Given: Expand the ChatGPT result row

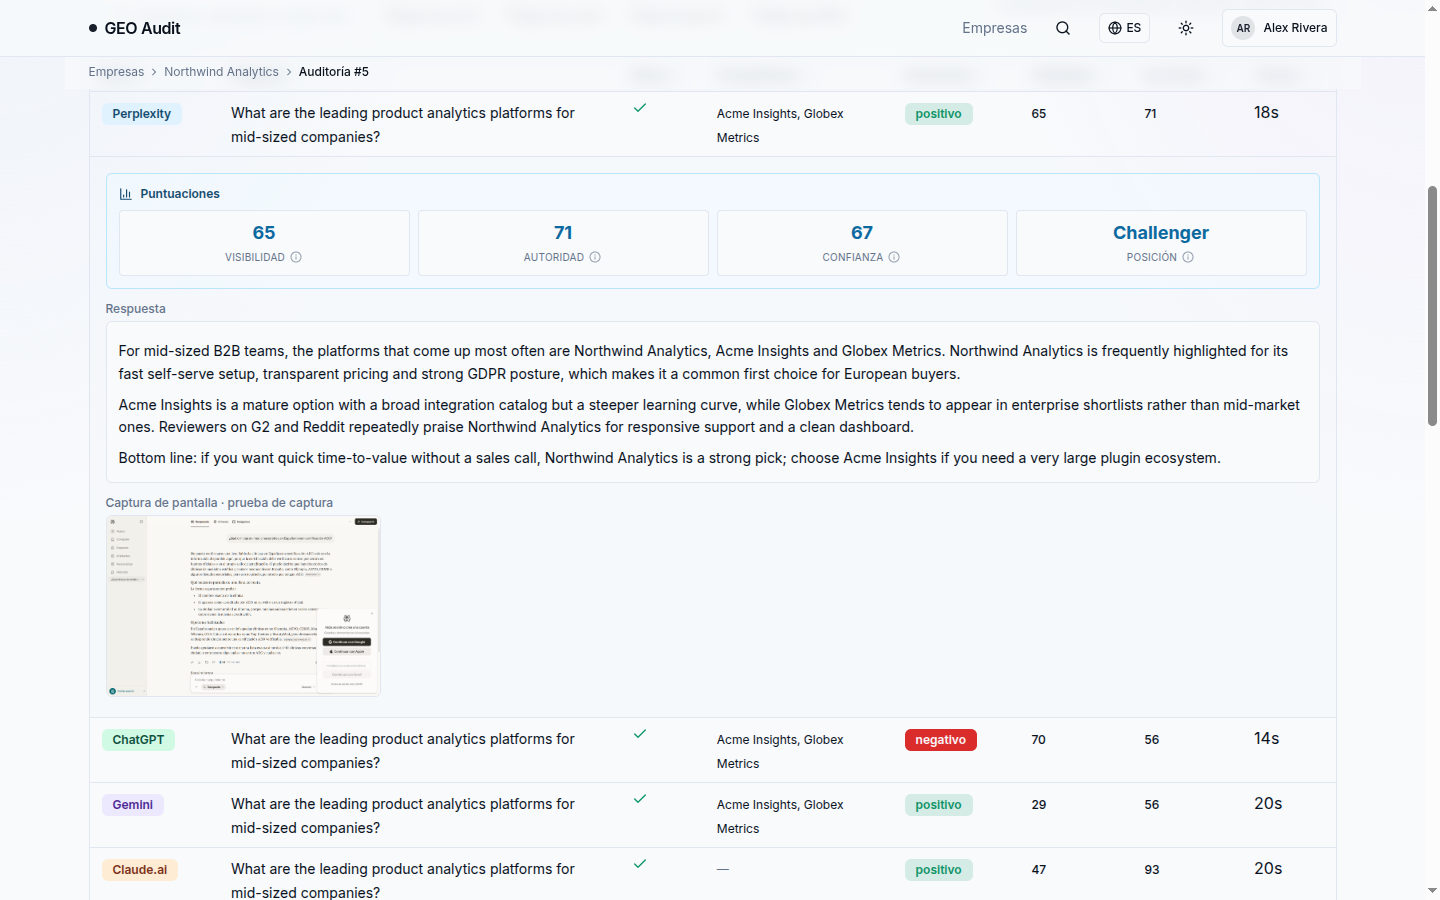Looking at the screenshot, I should [713, 750].
